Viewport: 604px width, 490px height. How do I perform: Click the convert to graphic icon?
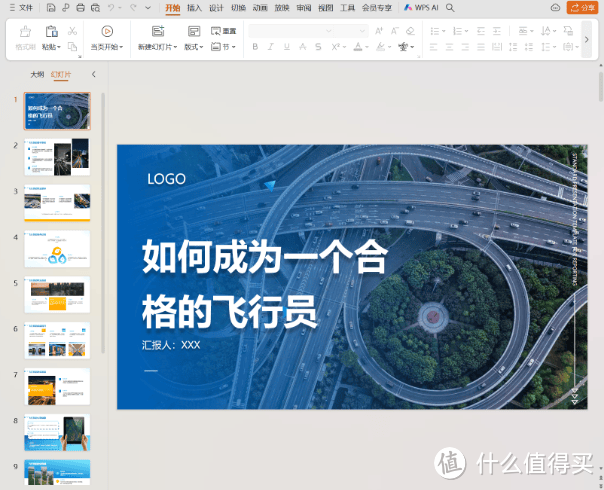[568, 31]
